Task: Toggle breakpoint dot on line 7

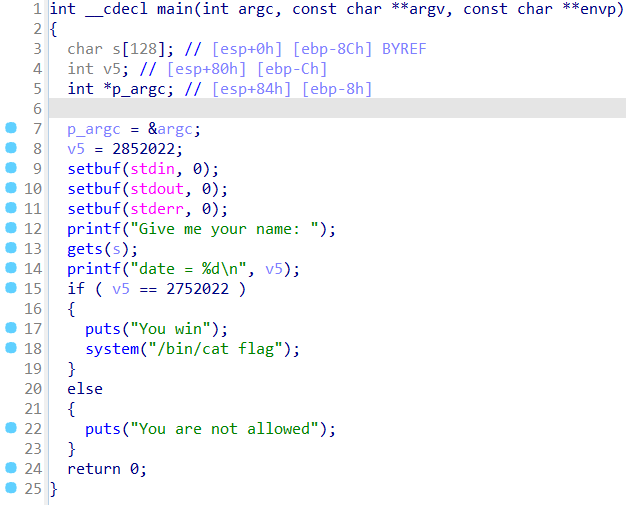Action: (x=11, y=128)
